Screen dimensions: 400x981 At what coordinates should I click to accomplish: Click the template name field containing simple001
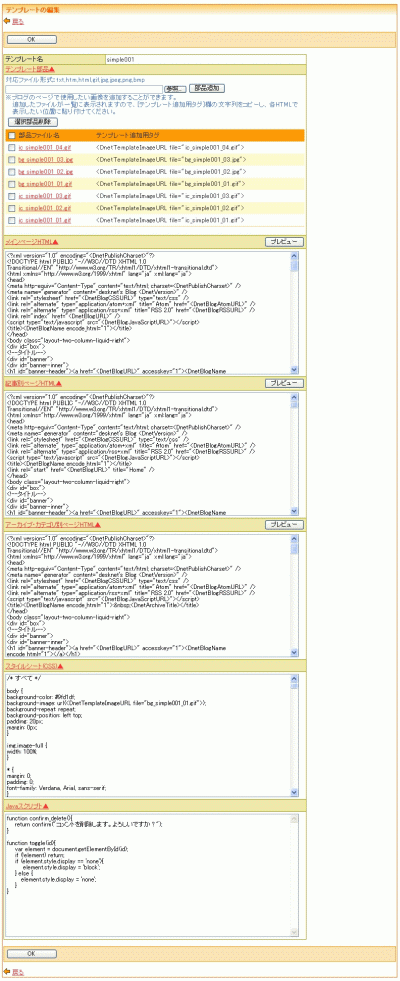205,59
